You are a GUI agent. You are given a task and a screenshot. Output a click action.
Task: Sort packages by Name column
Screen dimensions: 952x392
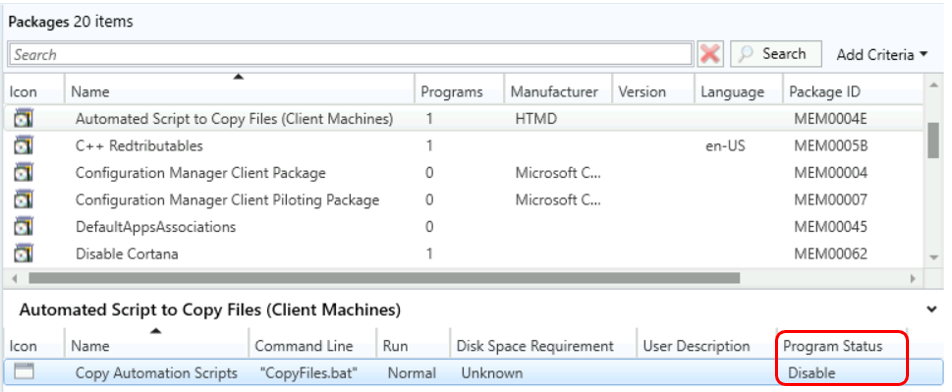point(239,92)
